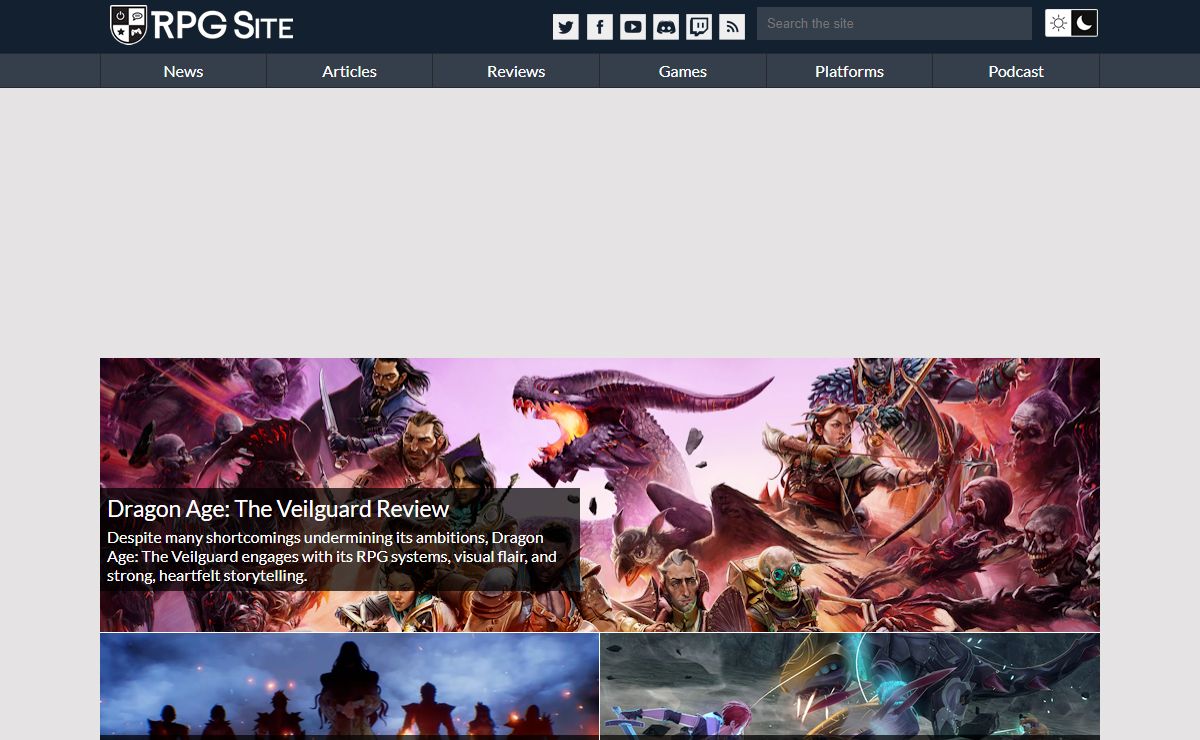Click the Veilguard review summary text
Viewport: 1200px width, 740px height.
[332, 557]
